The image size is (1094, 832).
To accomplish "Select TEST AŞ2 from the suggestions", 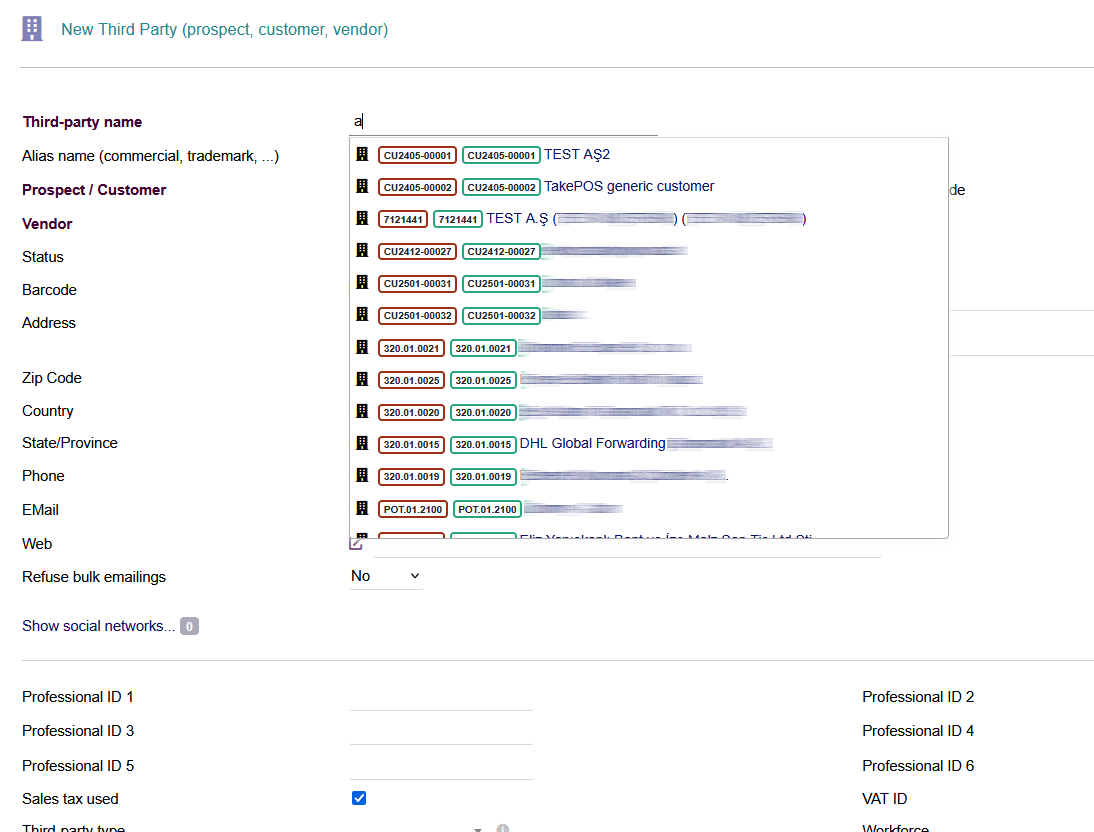I will point(577,154).
